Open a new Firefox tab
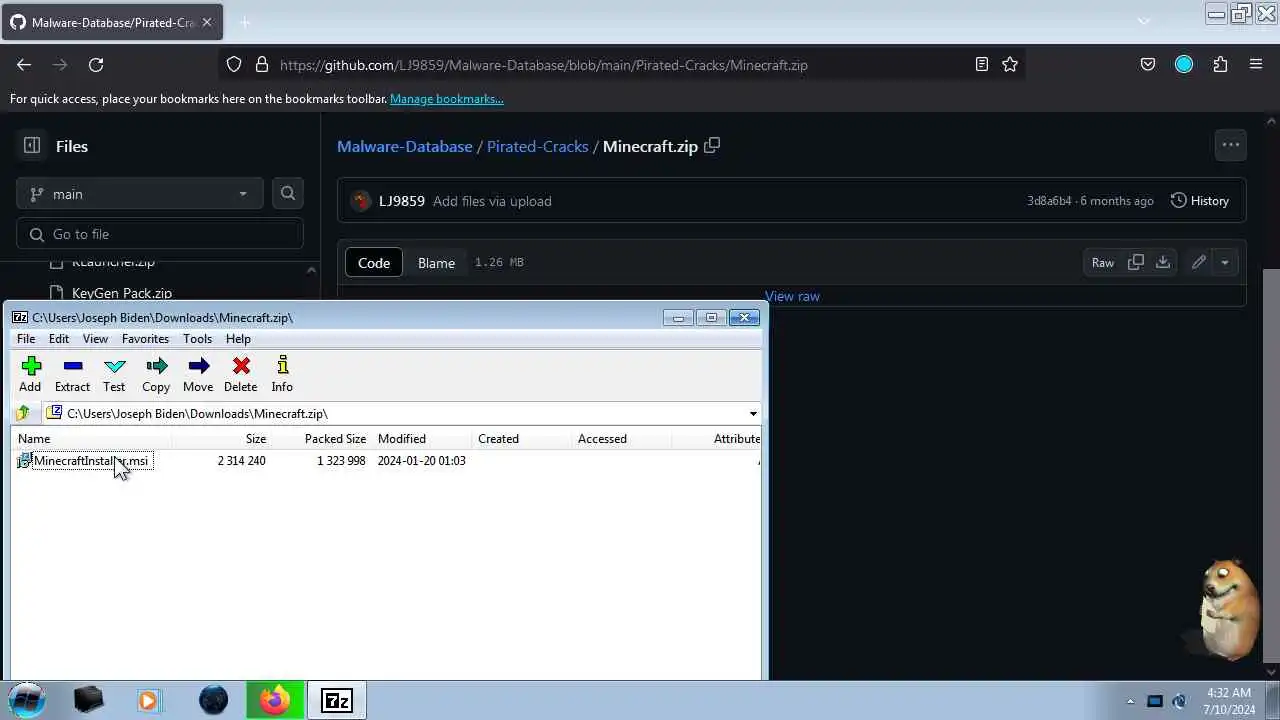Viewport: 1280px width, 720px height. coord(245,22)
